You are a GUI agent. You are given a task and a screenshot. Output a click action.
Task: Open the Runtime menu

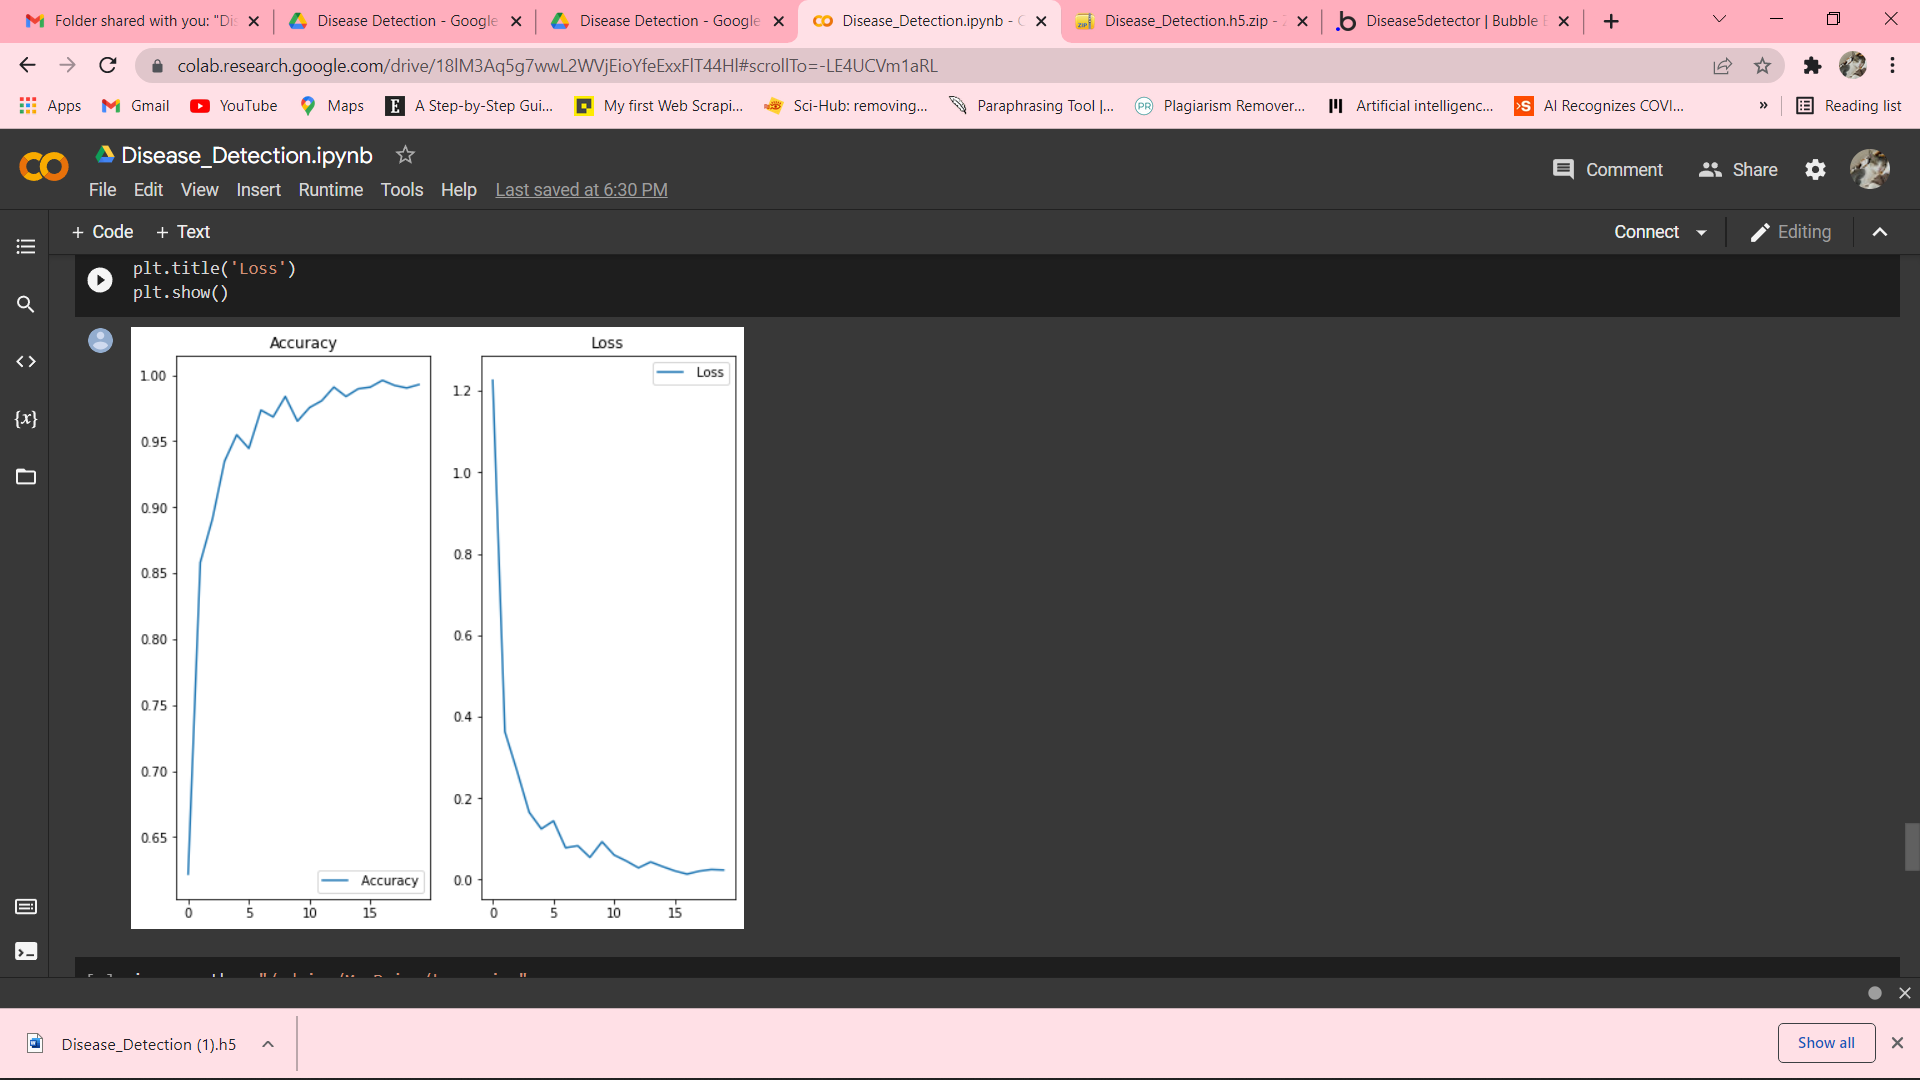tap(330, 190)
